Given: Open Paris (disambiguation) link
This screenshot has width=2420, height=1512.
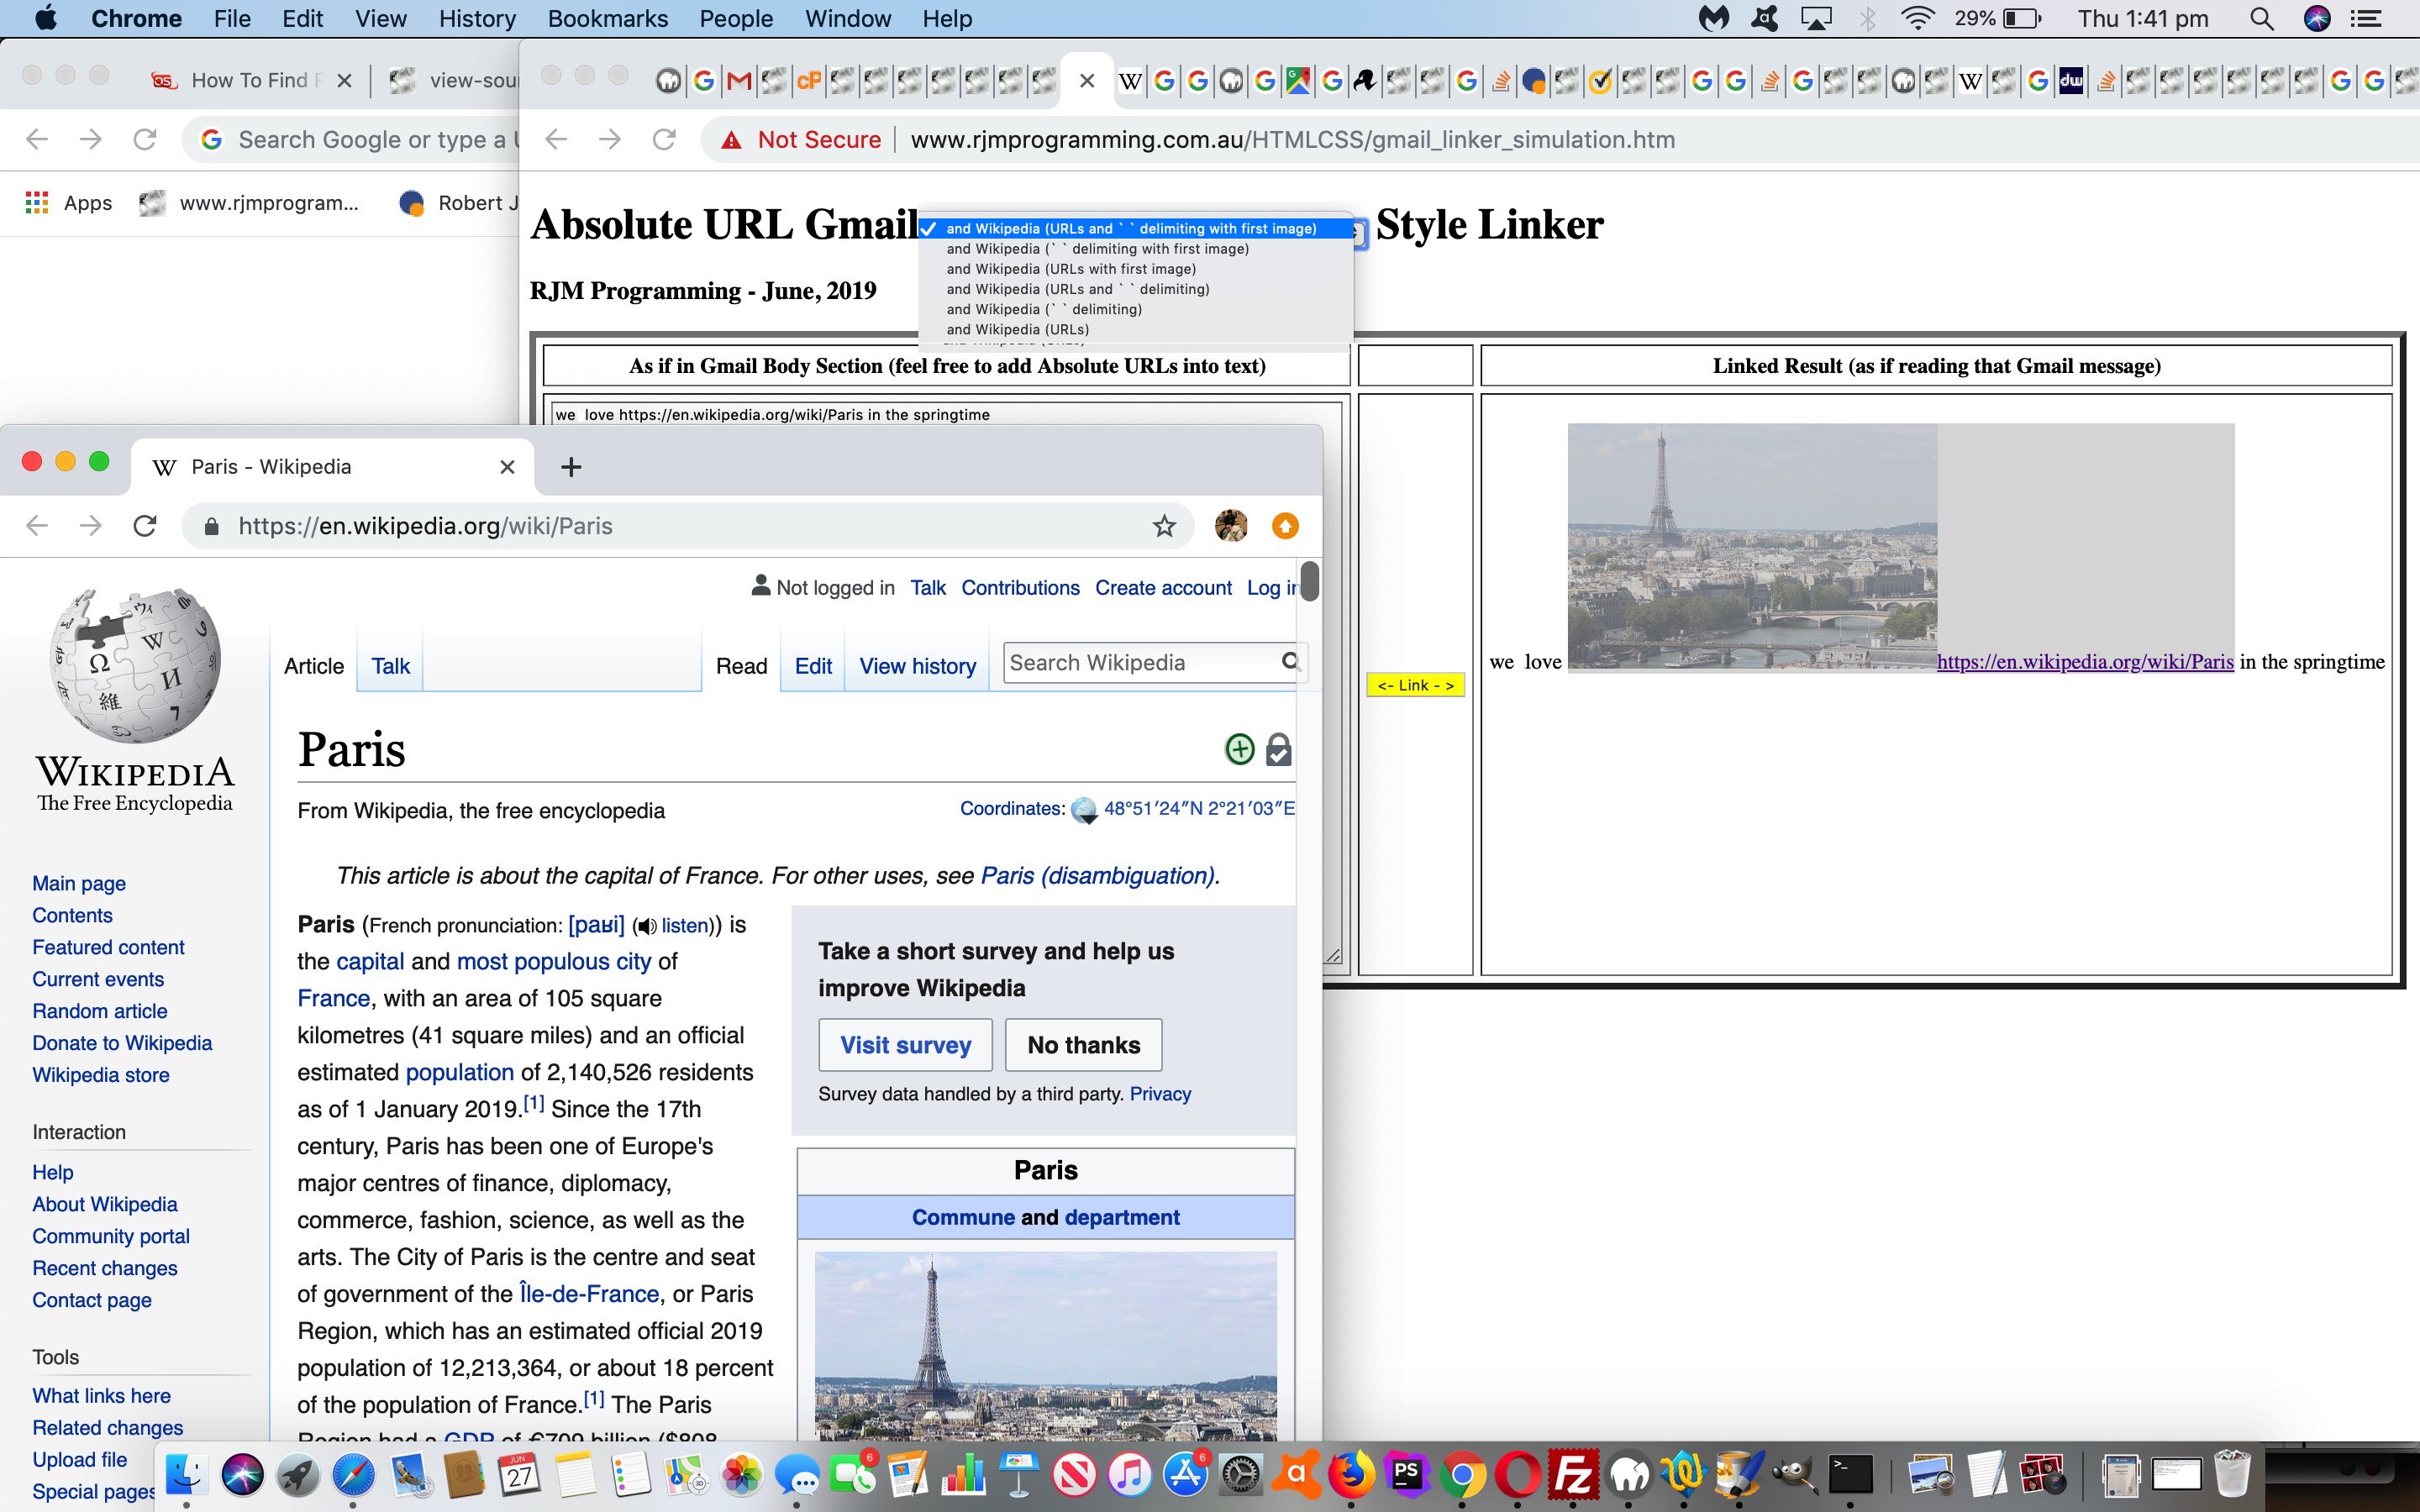Looking at the screenshot, I should (1097, 876).
